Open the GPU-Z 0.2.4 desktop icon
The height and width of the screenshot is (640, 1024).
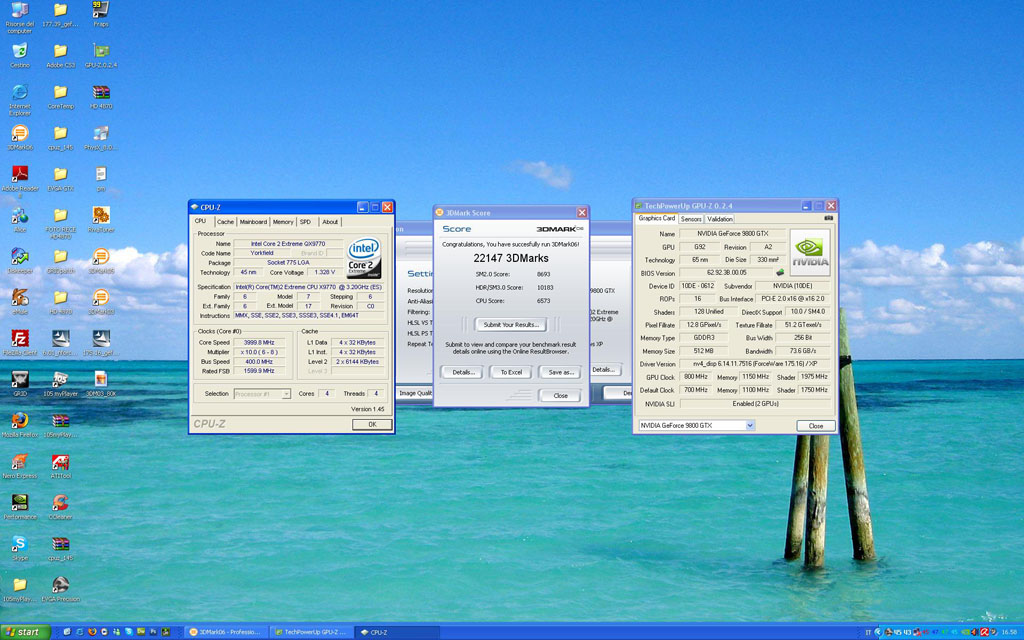(101, 54)
